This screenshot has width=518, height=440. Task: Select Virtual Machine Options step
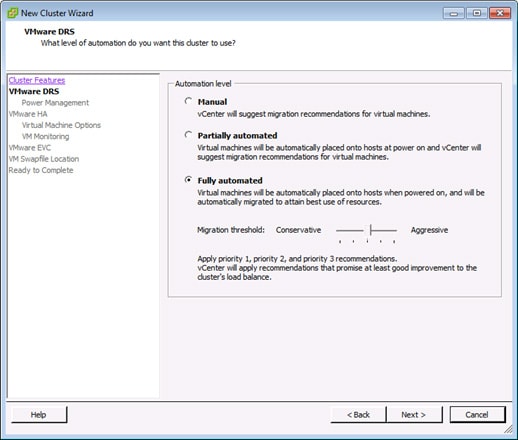[61, 125]
